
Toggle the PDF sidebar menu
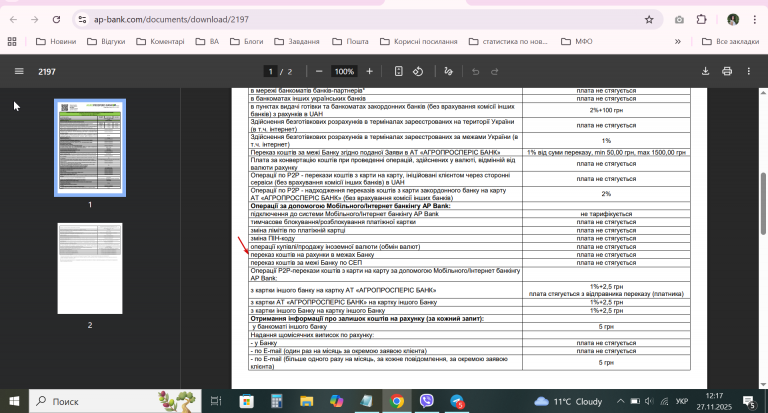coord(19,72)
